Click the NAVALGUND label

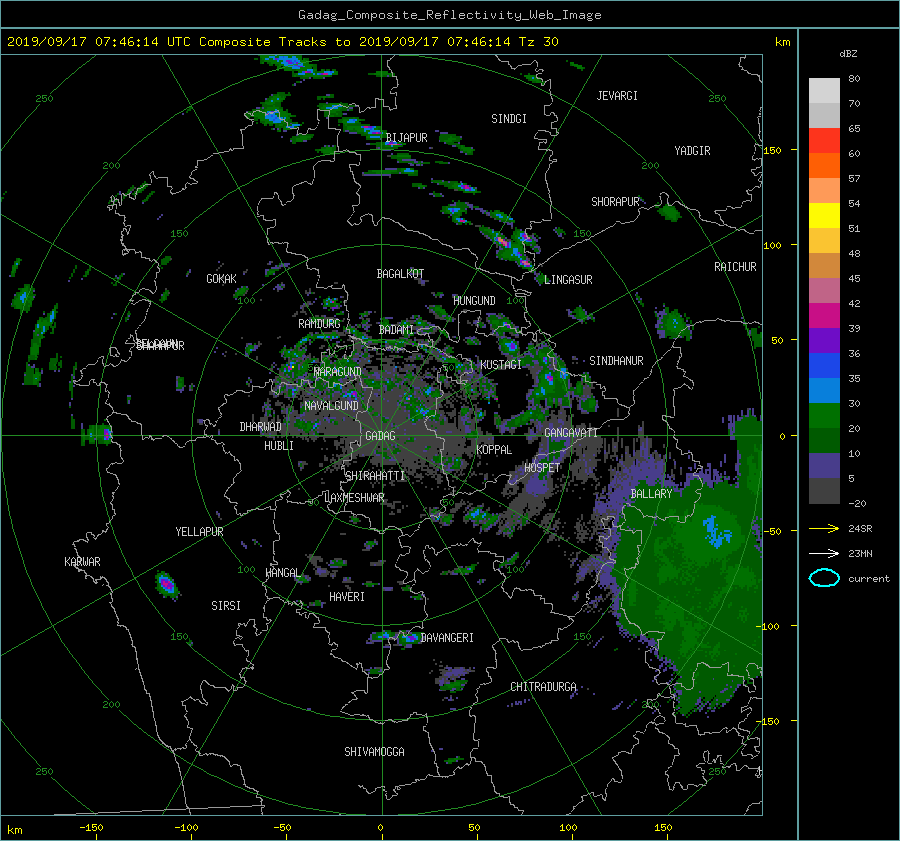tap(331, 406)
